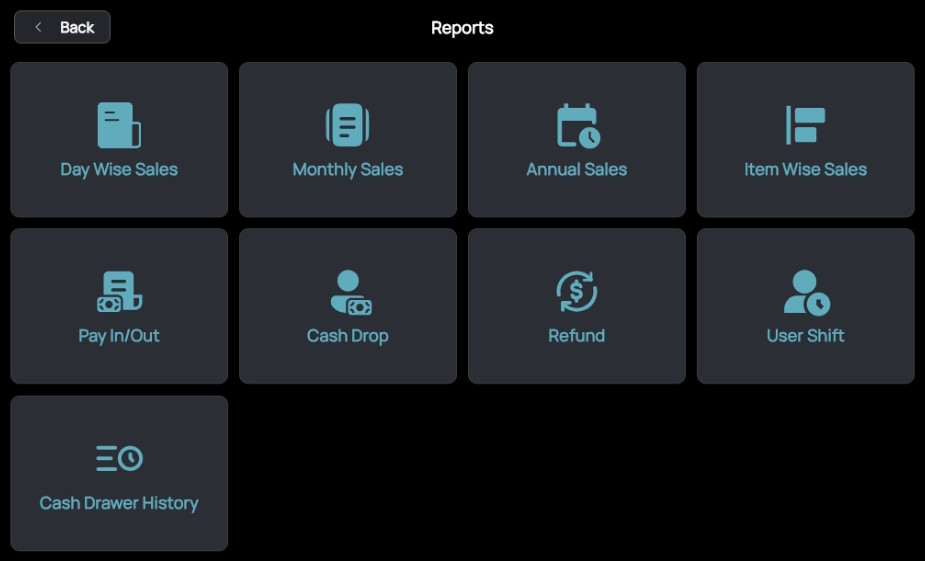Click the left chevron in Back button
The height and width of the screenshot is (561, 925).
[38, 27]
